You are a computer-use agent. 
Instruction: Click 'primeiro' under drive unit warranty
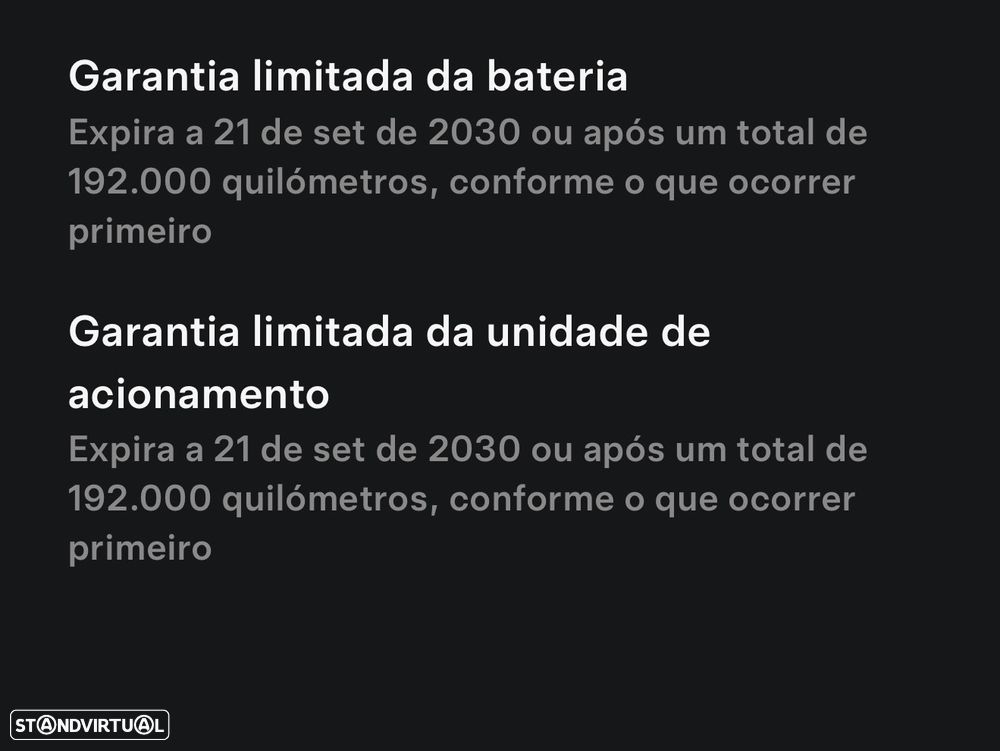click(140, 548)
